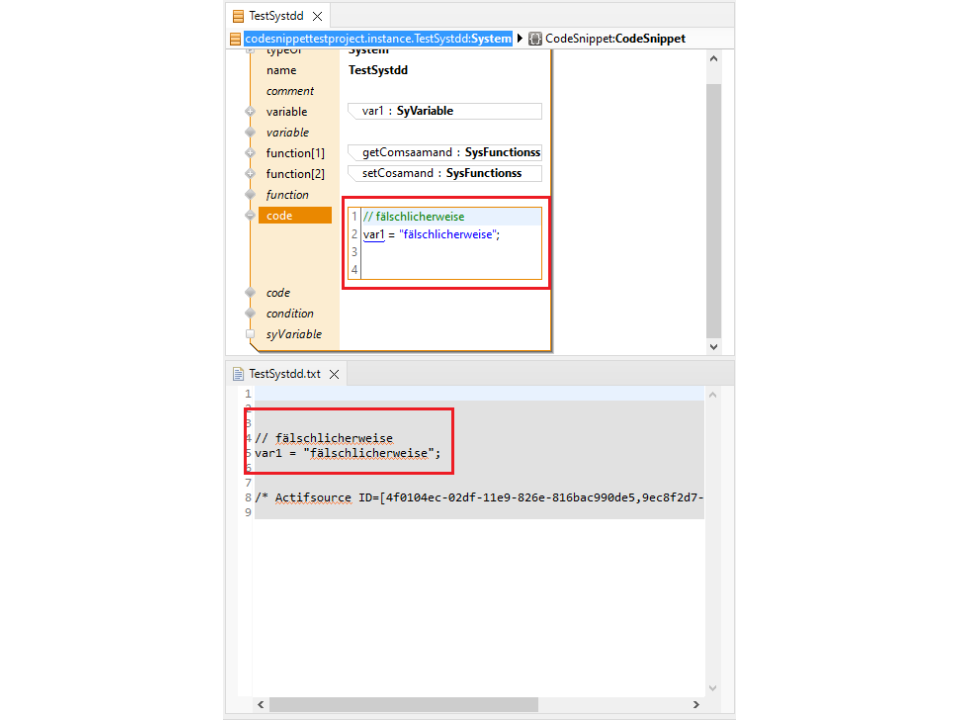Click the CodeSnippet template icon in the breadcrumb

535,39
